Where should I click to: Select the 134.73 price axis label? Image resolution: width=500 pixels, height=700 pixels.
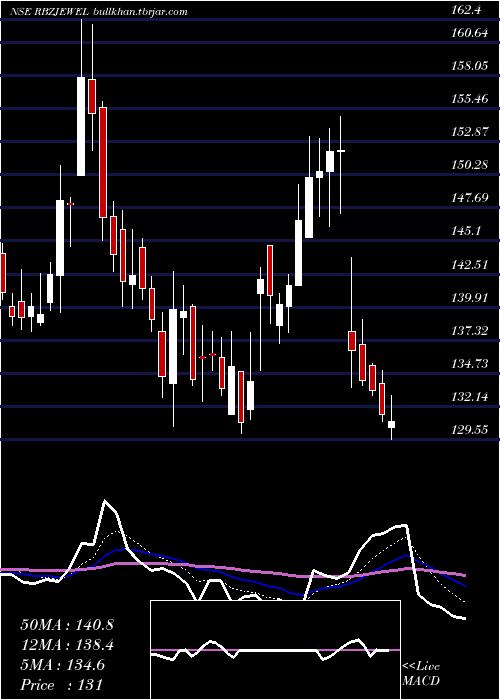pos(469,363)
